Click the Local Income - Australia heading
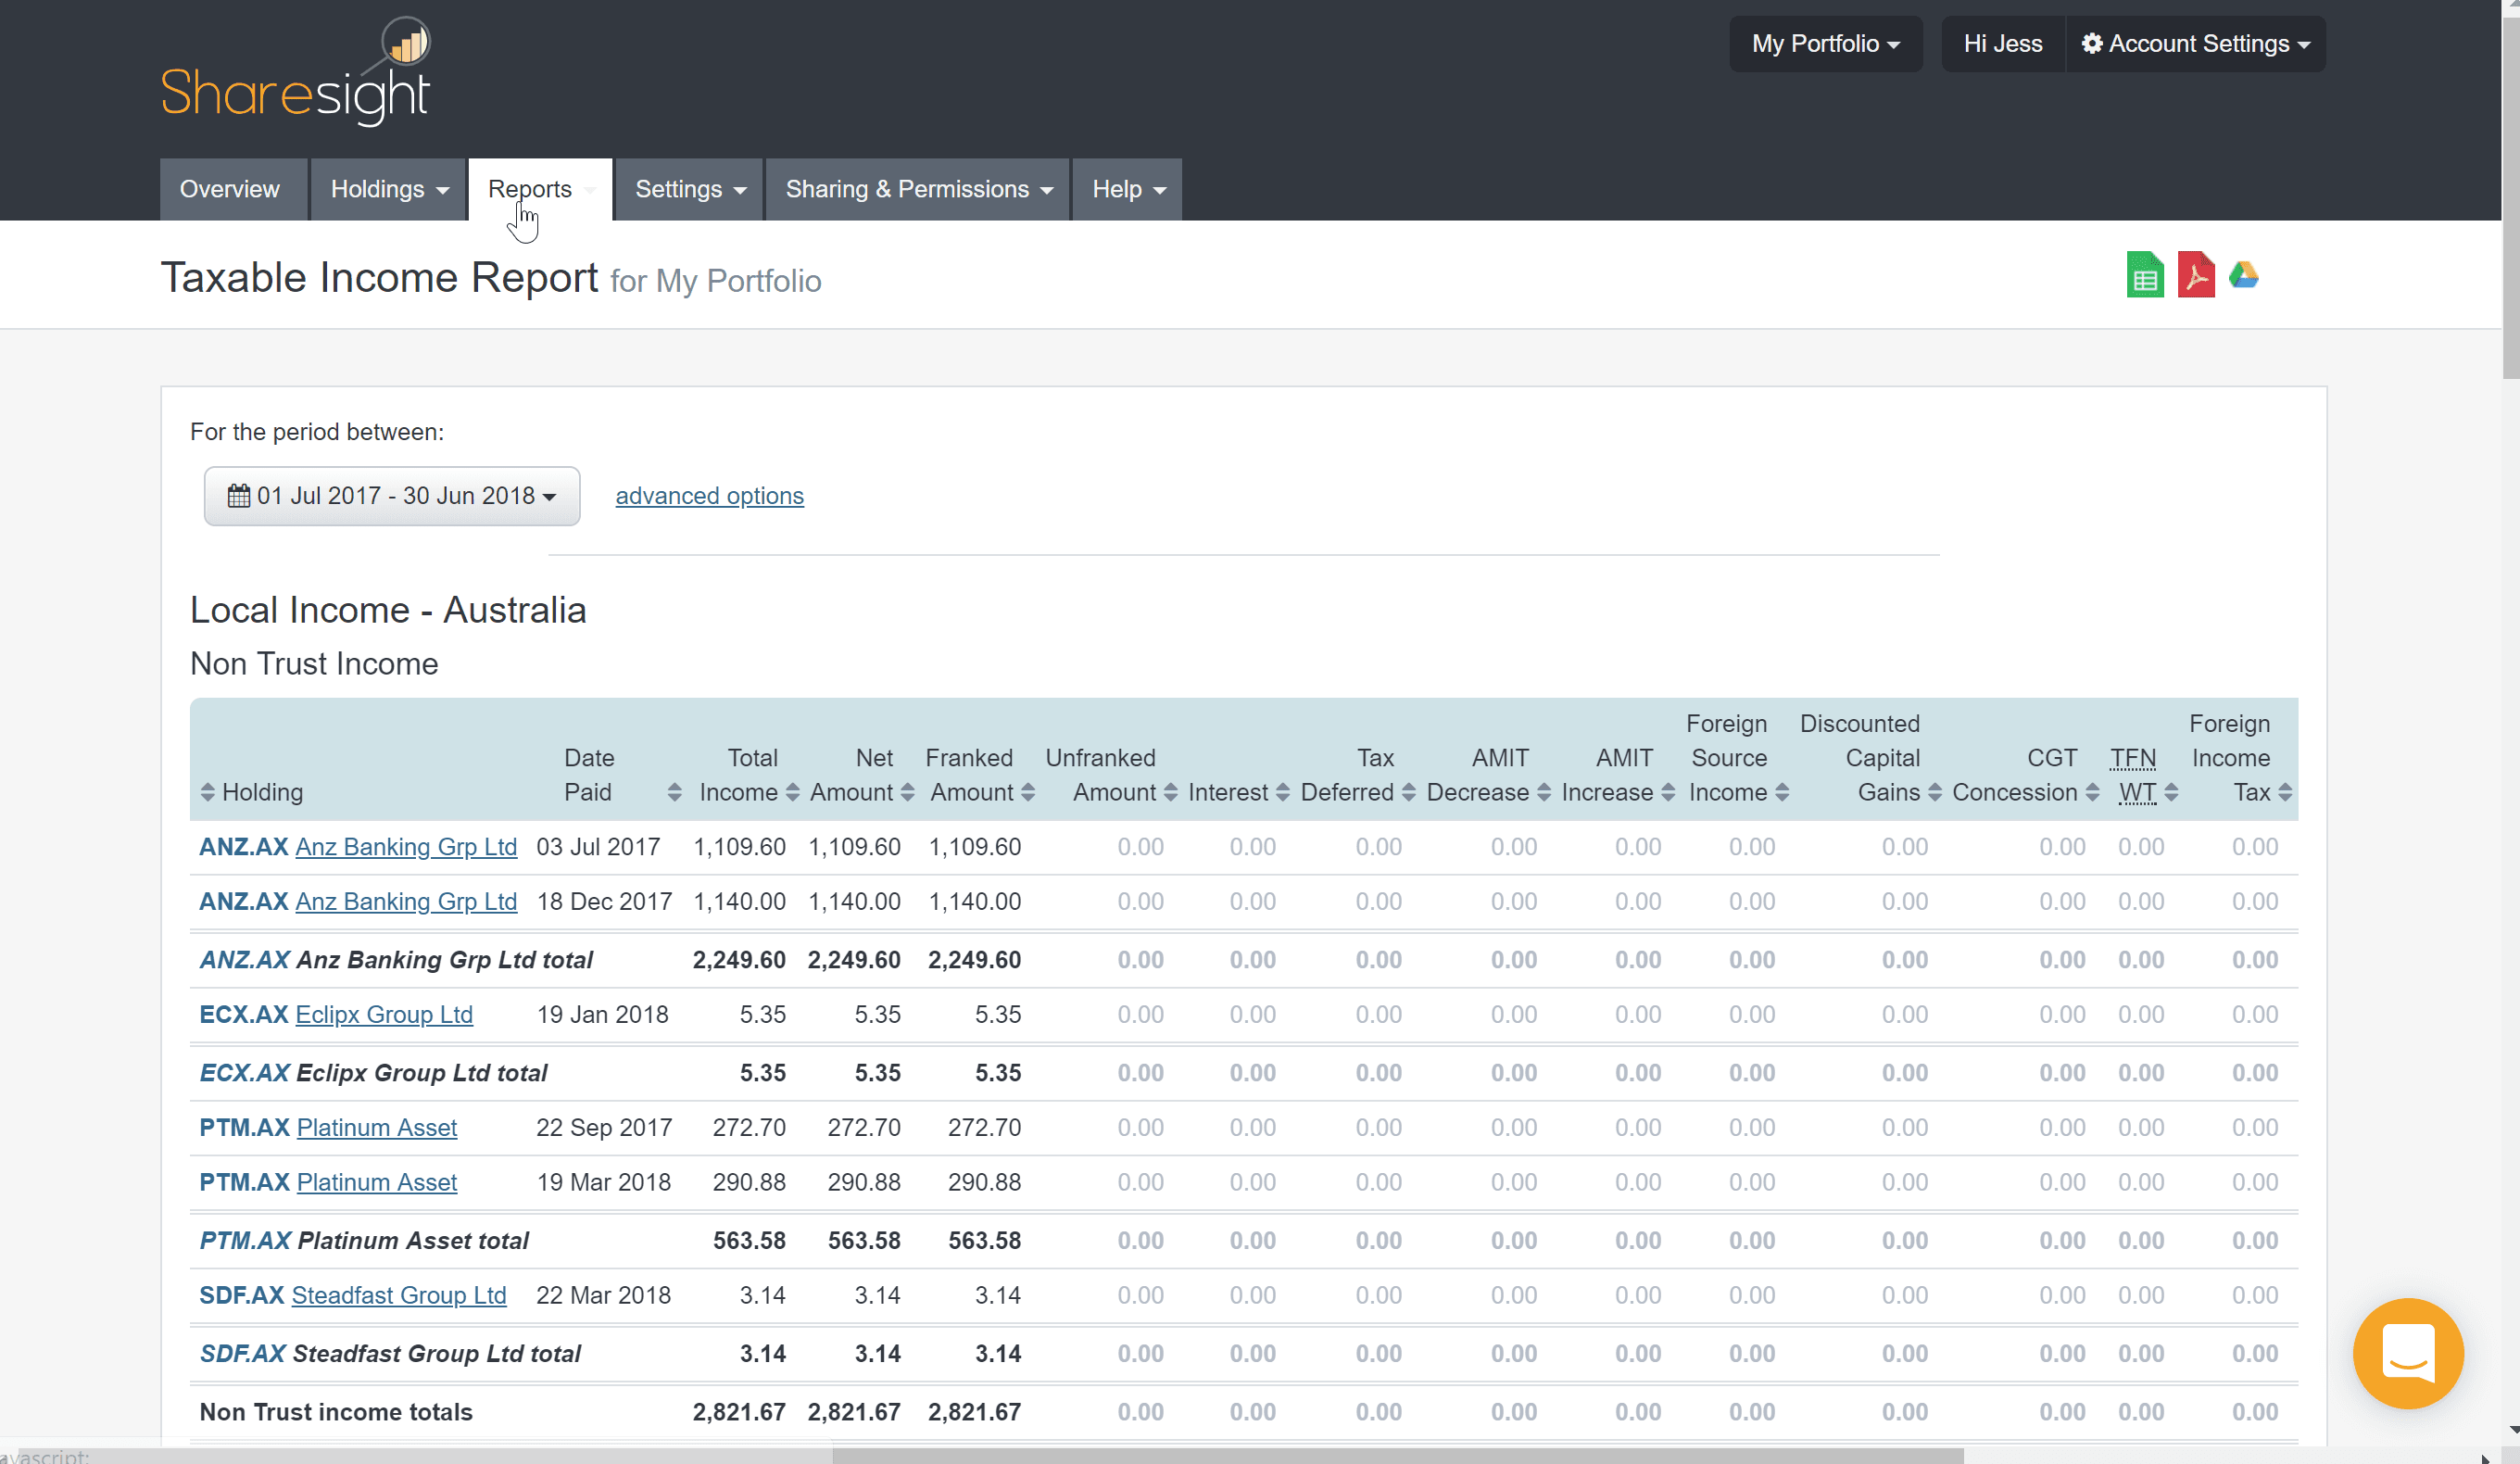The height and width of the screenshot is (1464, 2520). click(x=388, y=610)
